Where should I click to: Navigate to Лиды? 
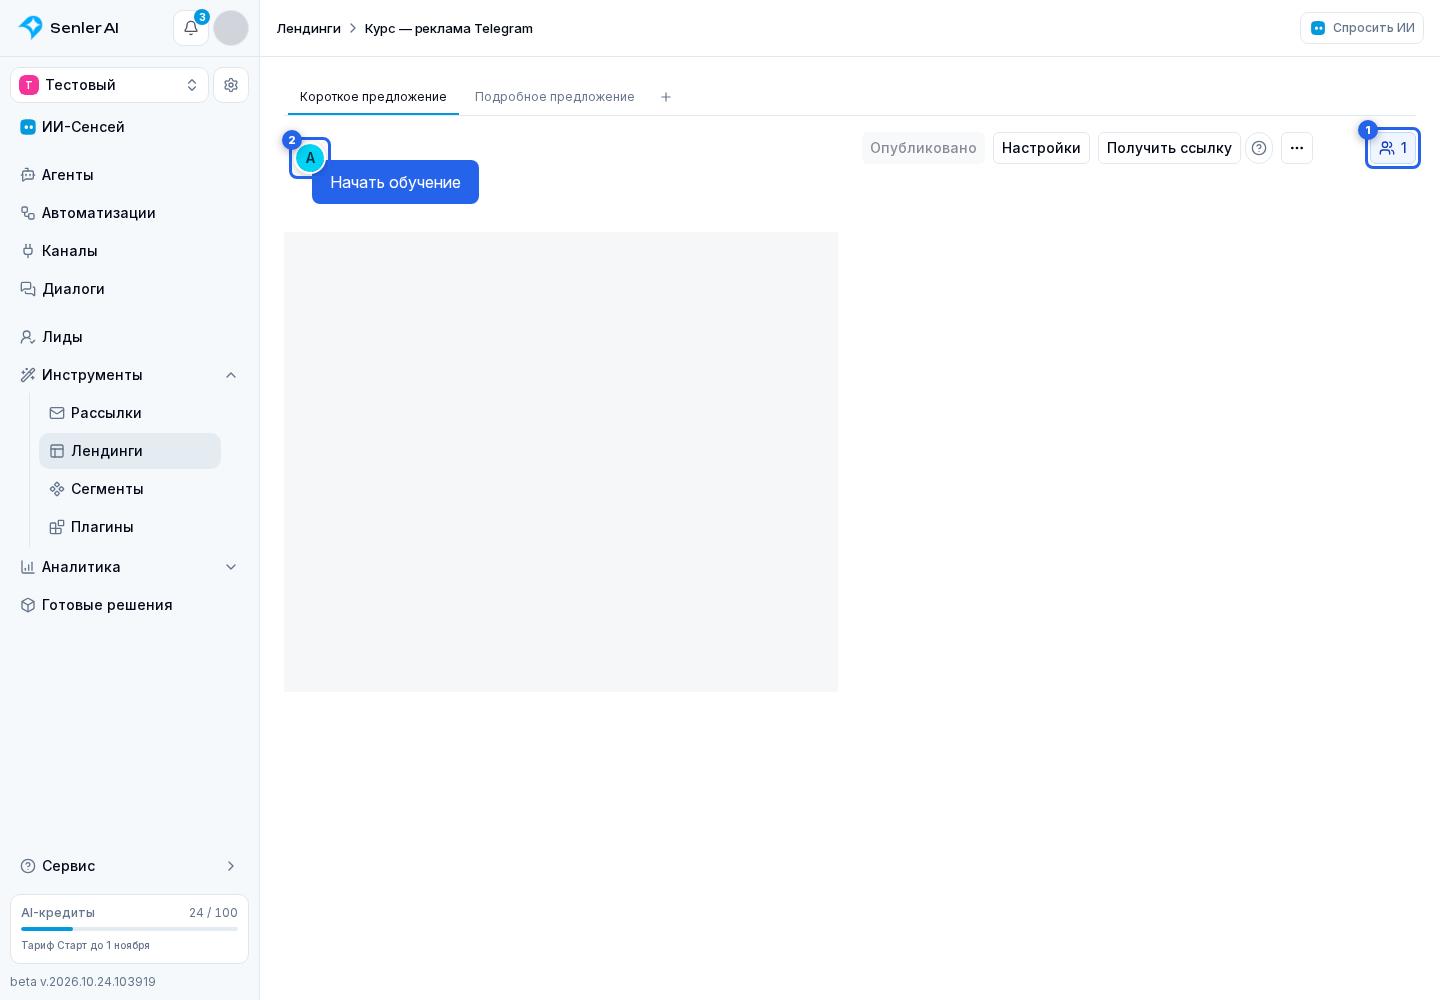(x=129, y=337)
